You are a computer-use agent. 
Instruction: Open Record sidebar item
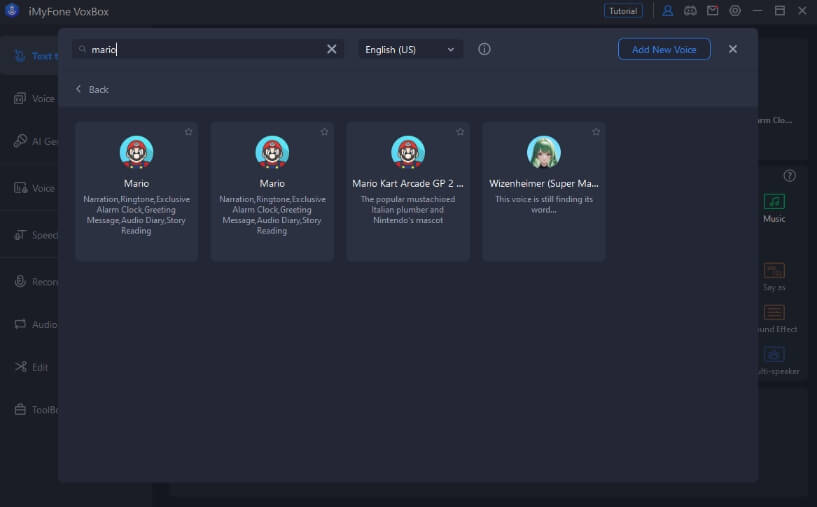[x=35, y=282]
